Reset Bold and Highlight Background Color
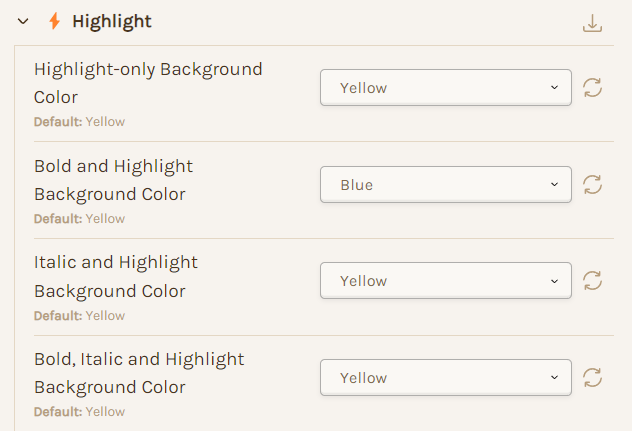The image size is (632, 431). click(x=592, y=184)
